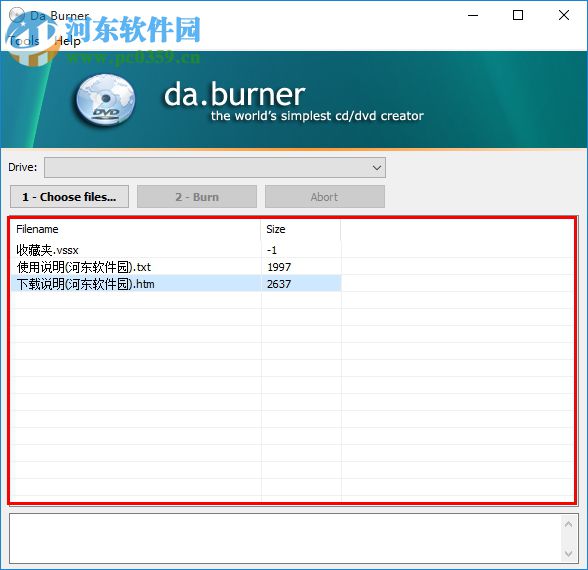Image resolution: width=588 pixels, height=570 pixels.
Task: Click the log output text area
Action: coord(285,538)
